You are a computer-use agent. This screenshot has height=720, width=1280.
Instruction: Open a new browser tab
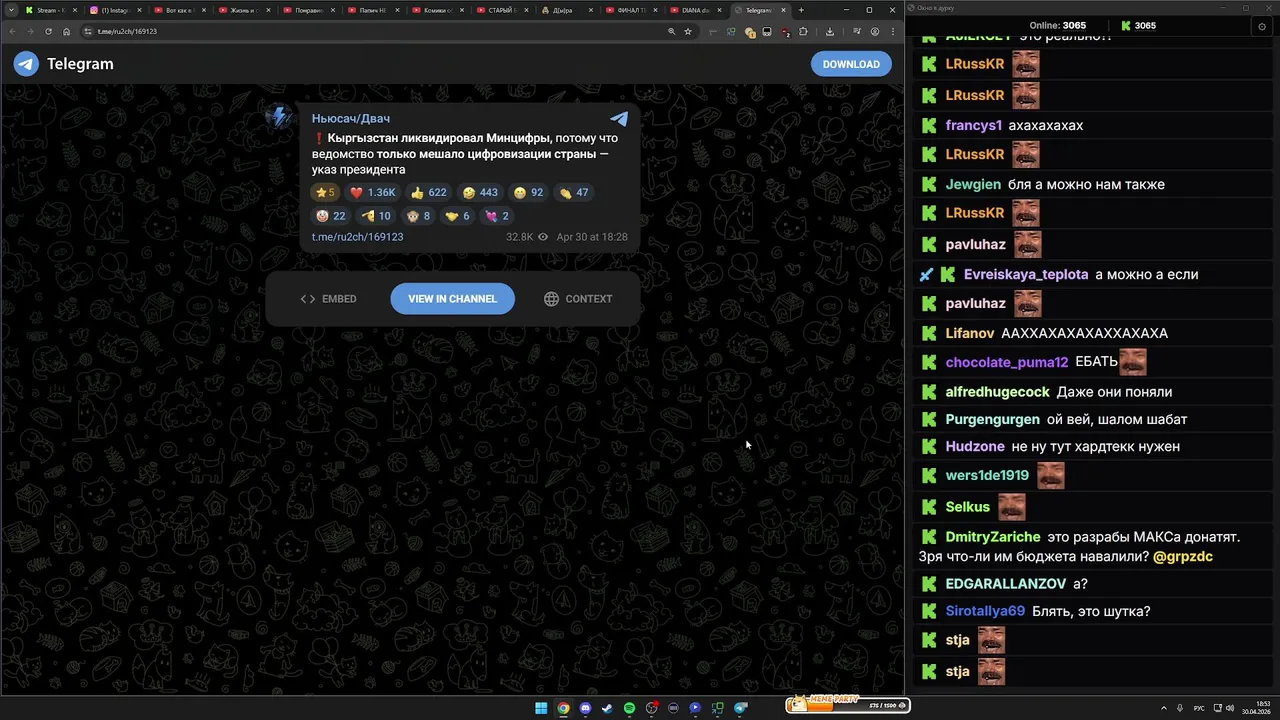coord(801,10)
